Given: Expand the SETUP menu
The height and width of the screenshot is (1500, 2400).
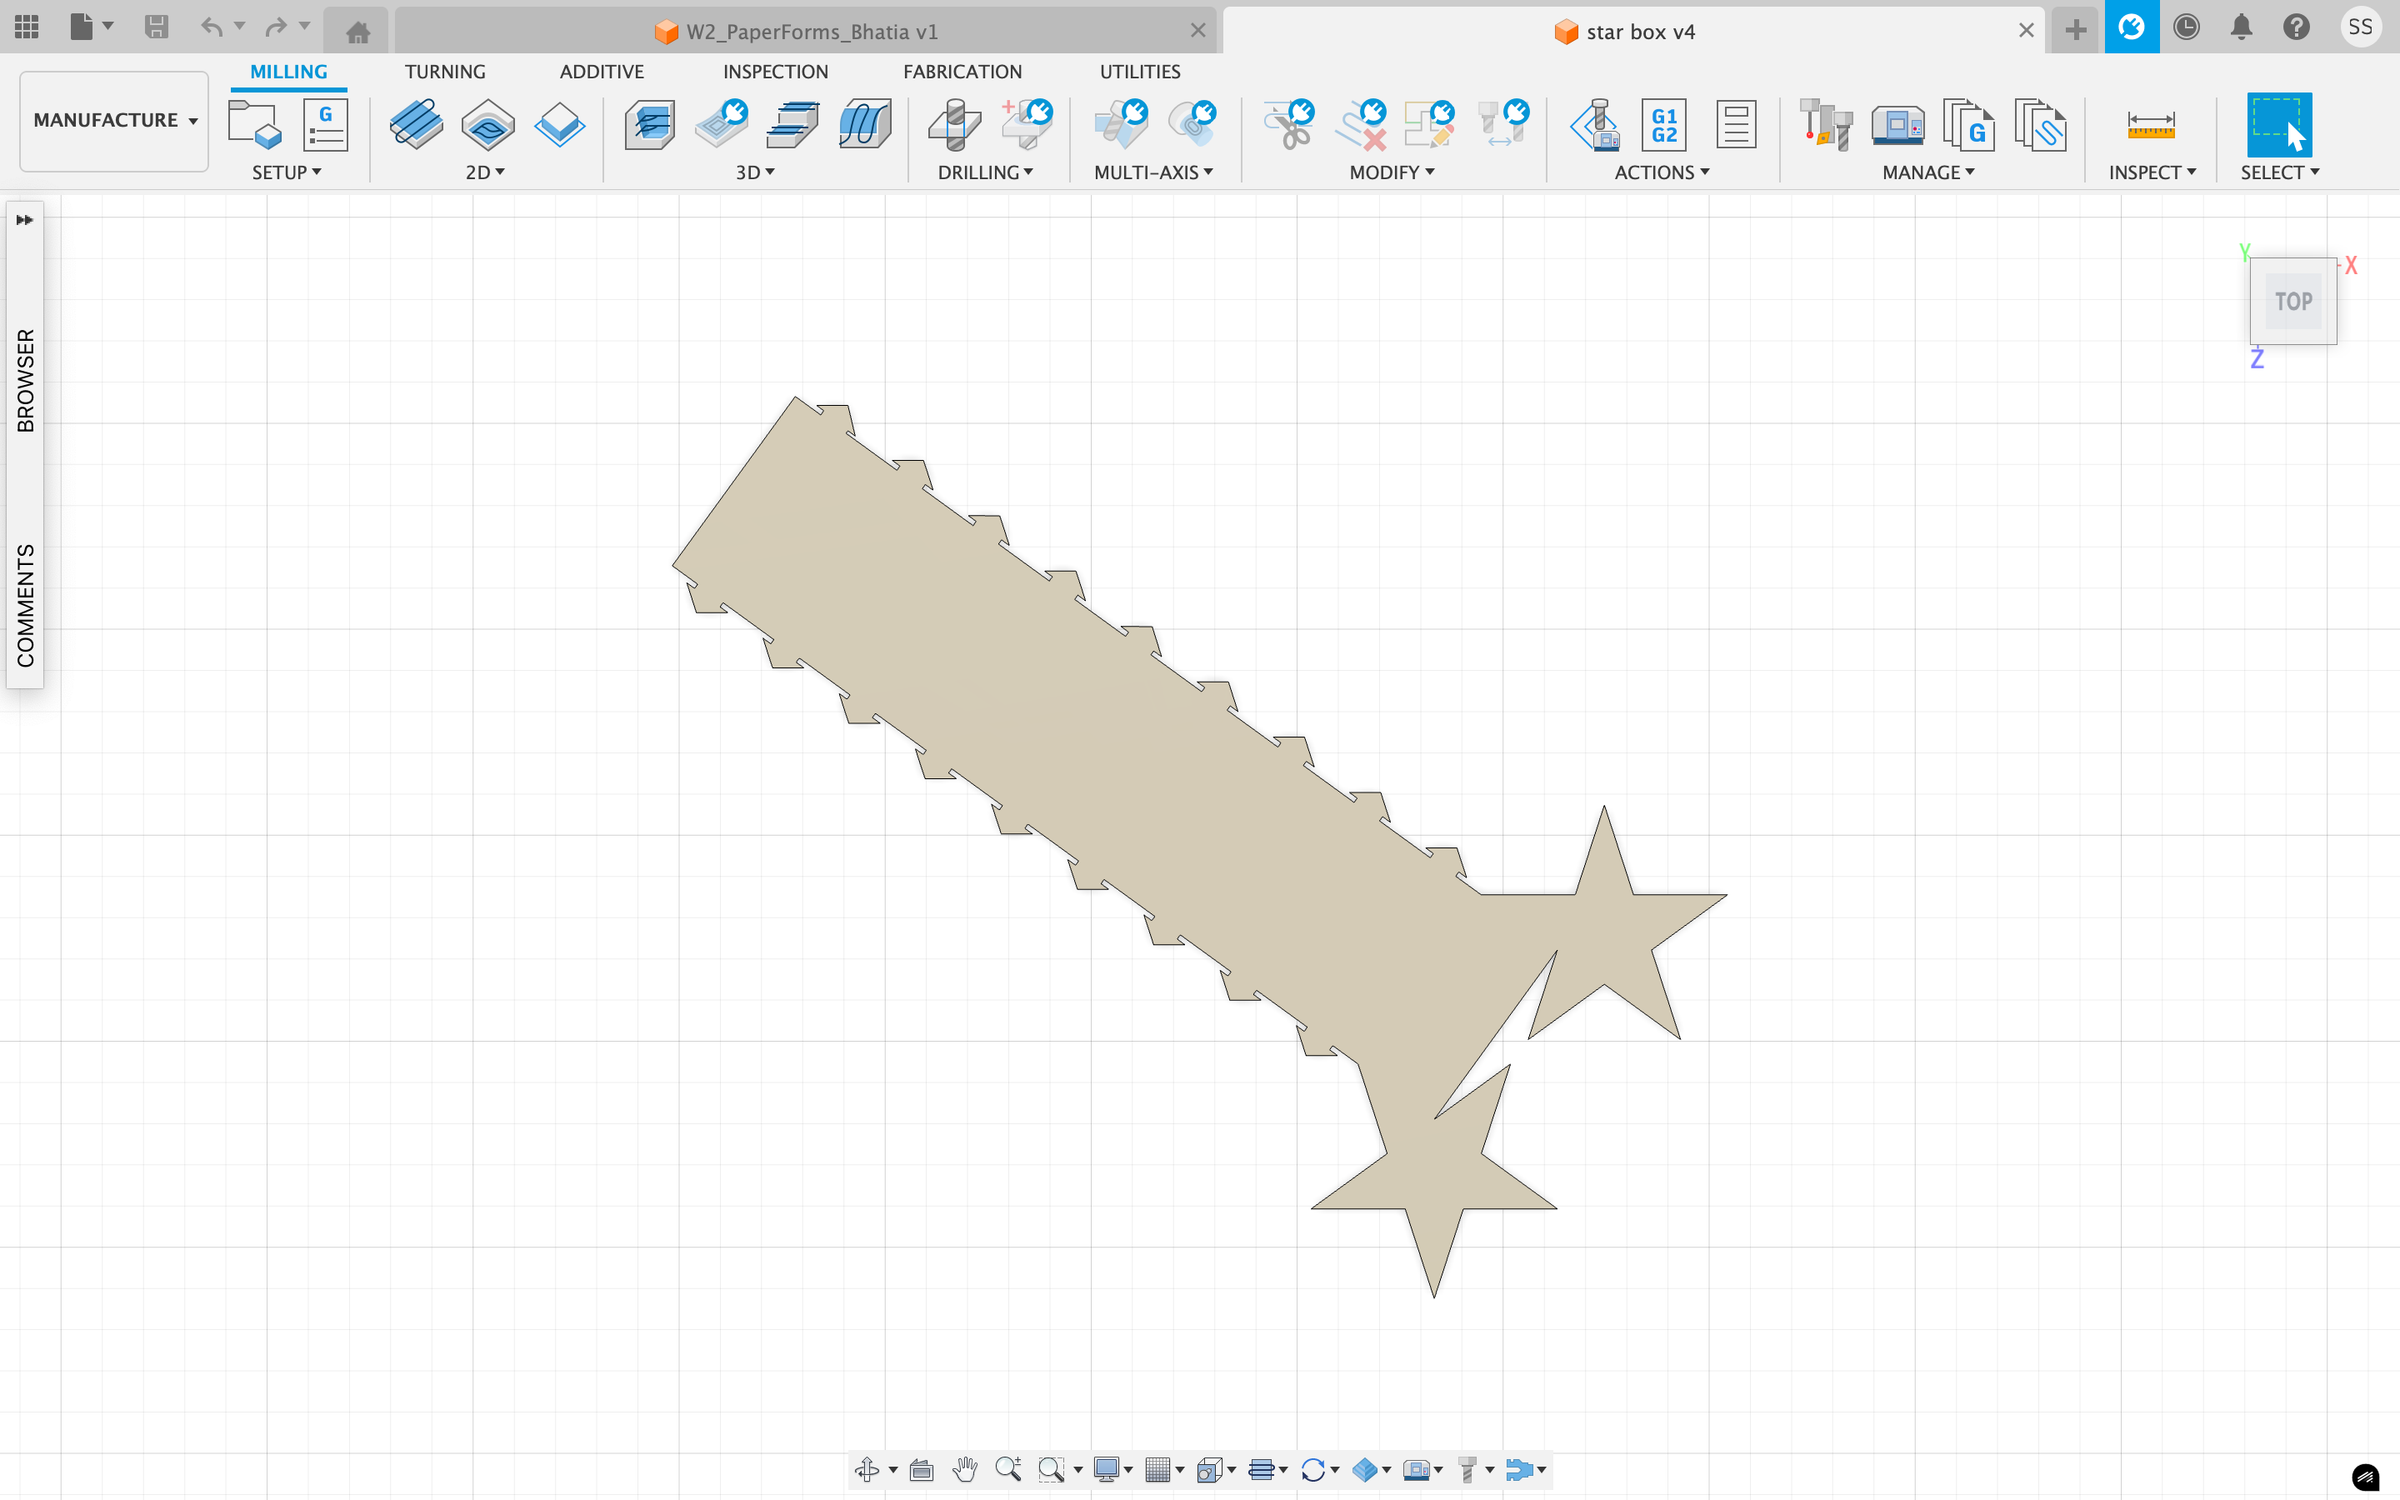Looking at the screenshot, I should pyautogui.click(x=286, y=172).
